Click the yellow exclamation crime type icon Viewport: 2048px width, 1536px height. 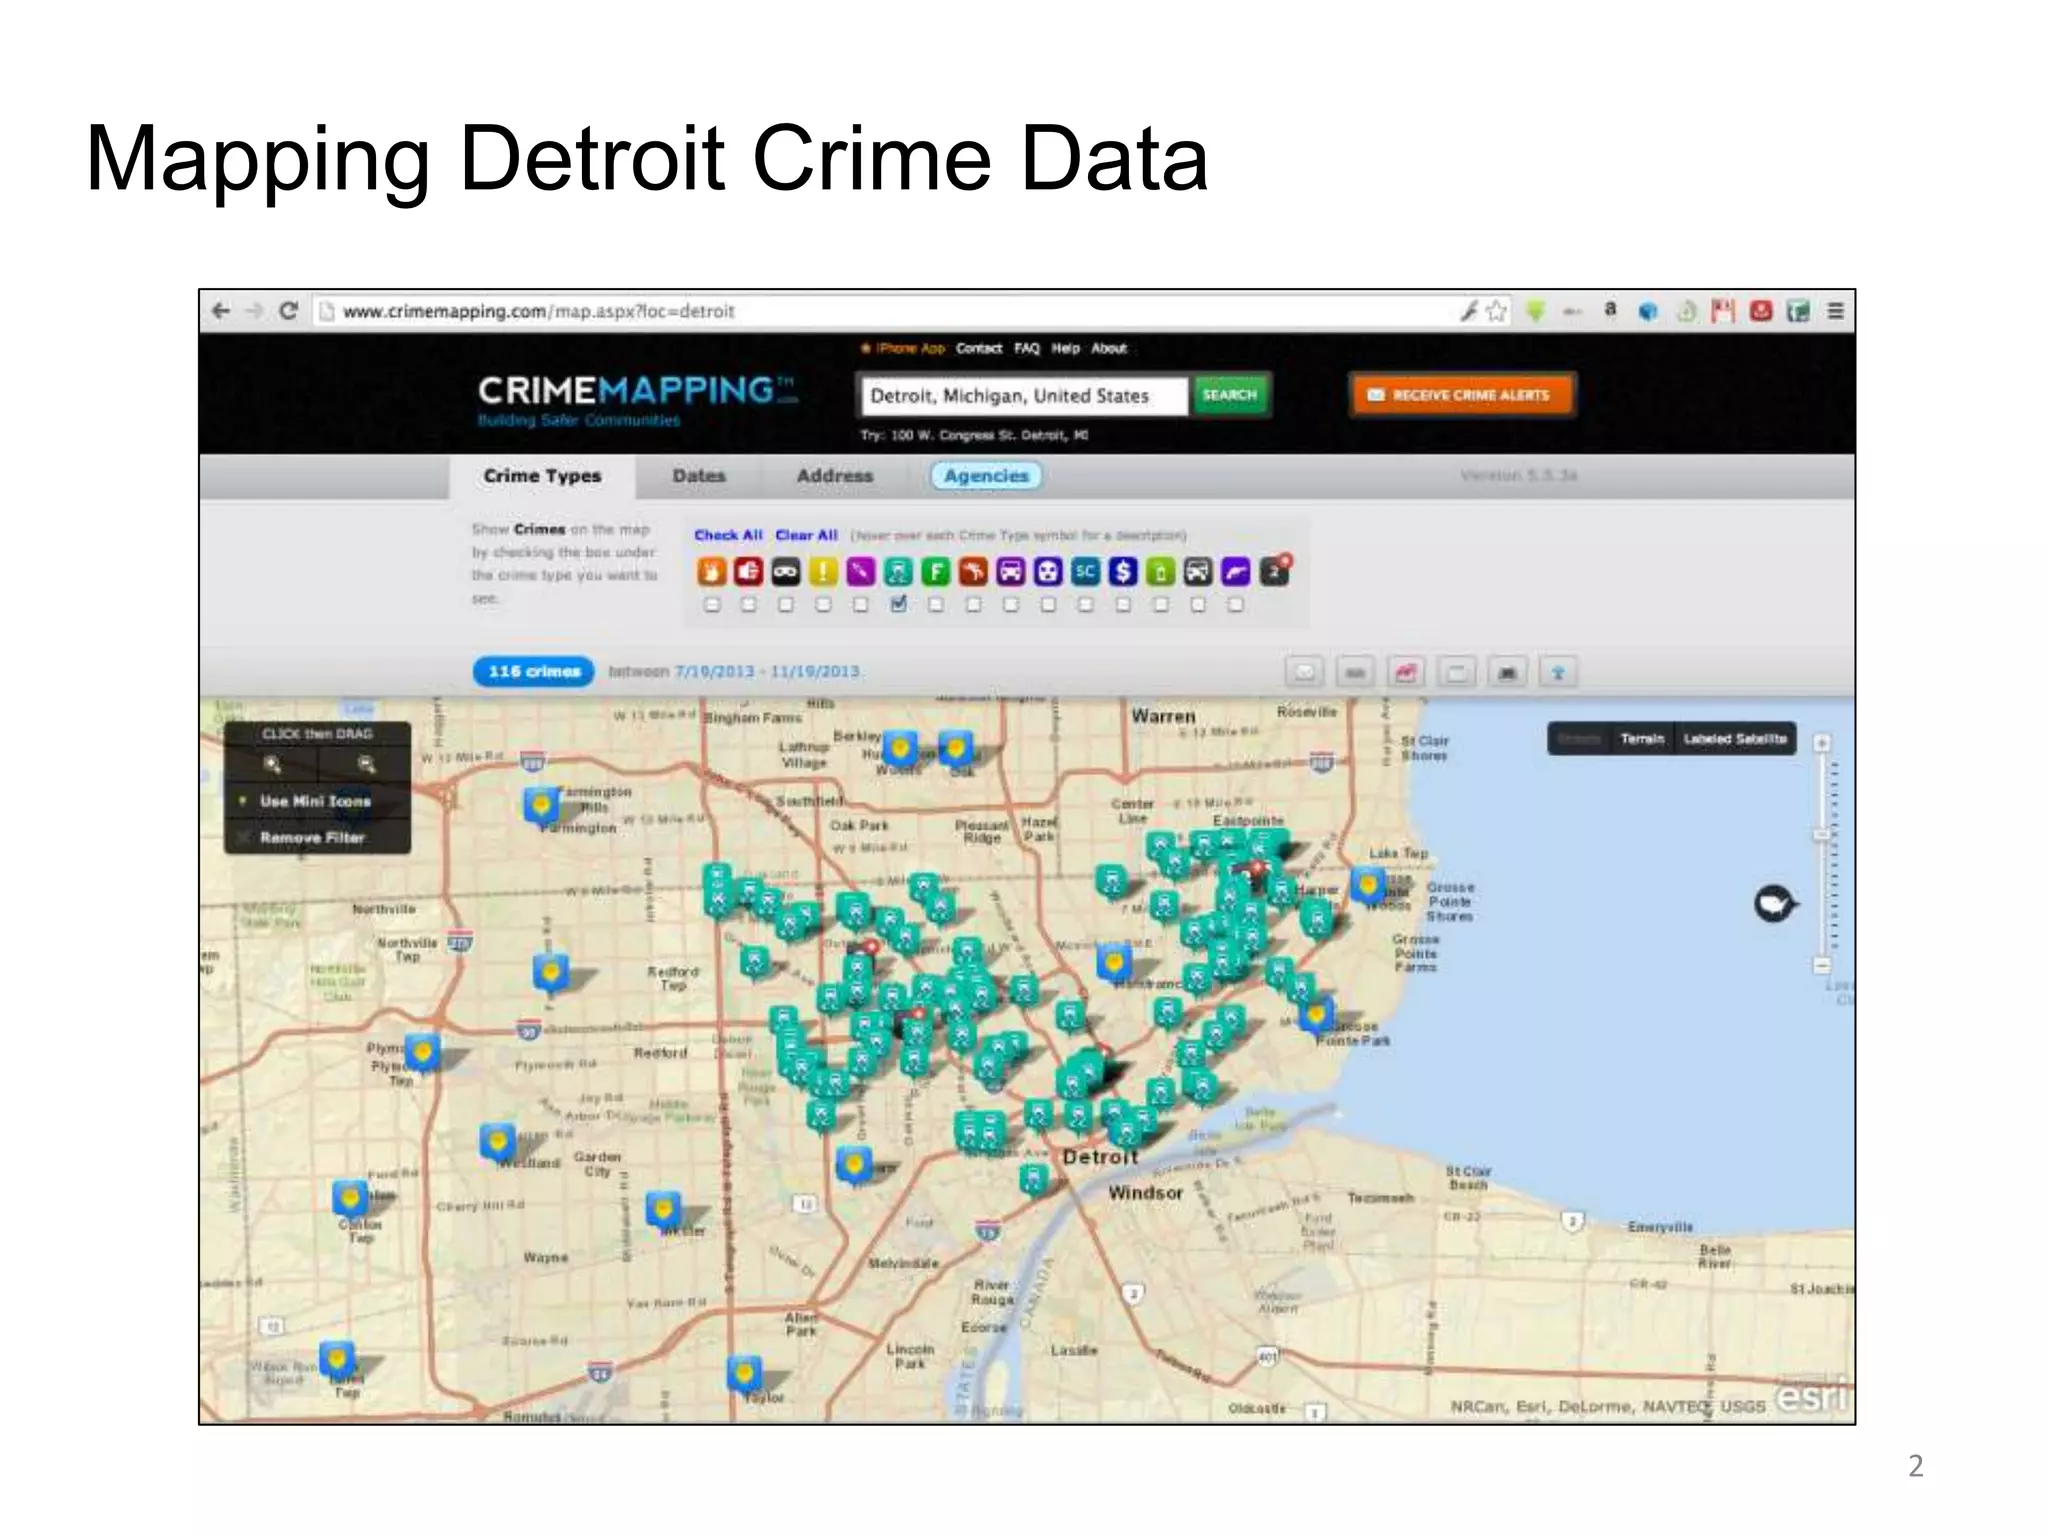click(x=823, y=571)
